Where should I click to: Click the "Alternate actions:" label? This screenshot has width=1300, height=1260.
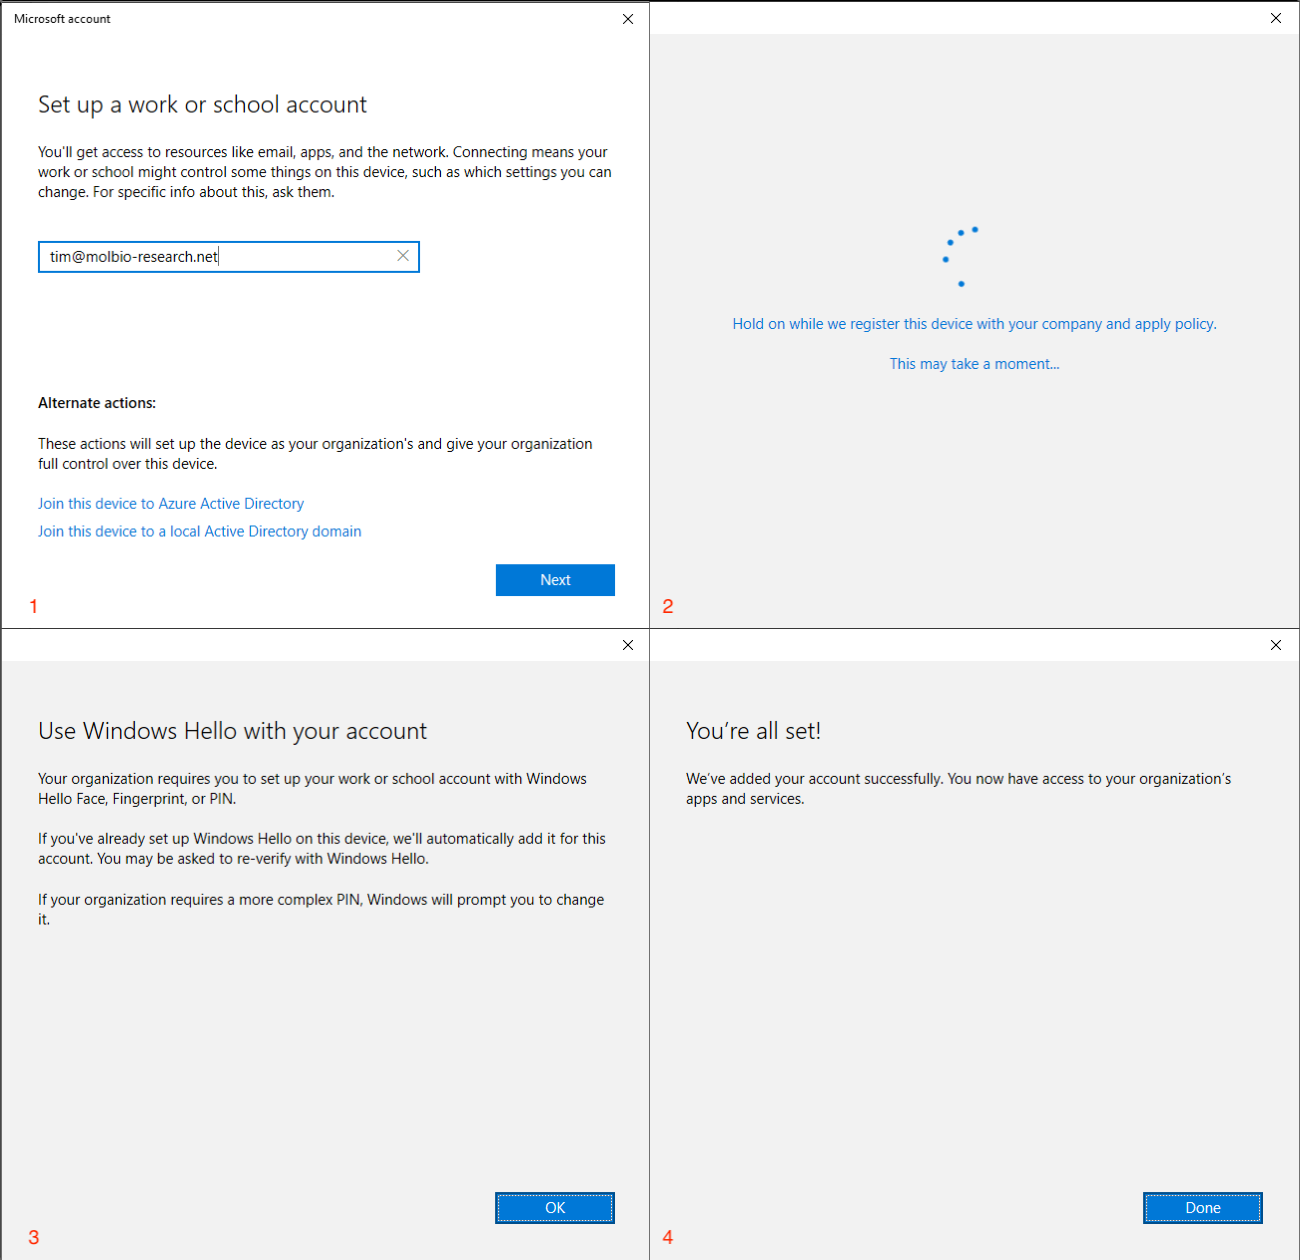(97, 403)
